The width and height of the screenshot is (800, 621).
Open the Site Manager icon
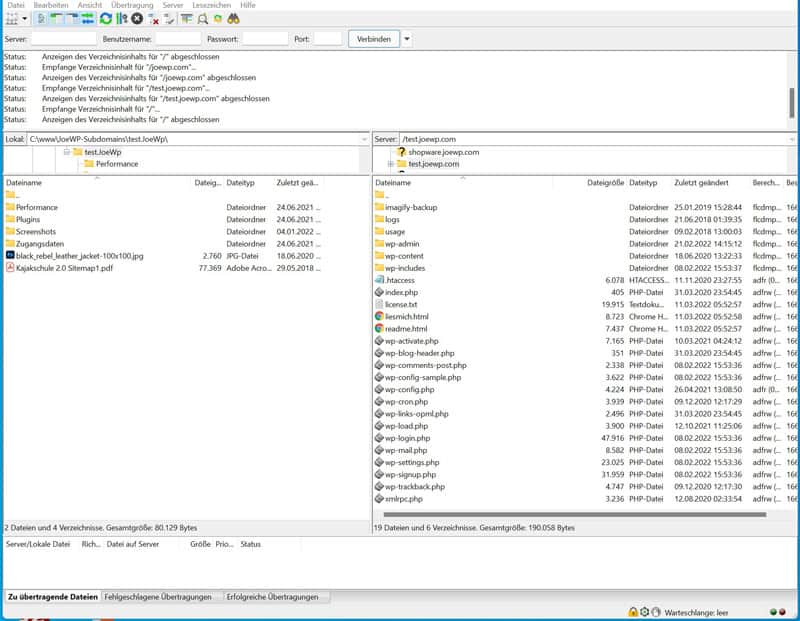[12, 19]
